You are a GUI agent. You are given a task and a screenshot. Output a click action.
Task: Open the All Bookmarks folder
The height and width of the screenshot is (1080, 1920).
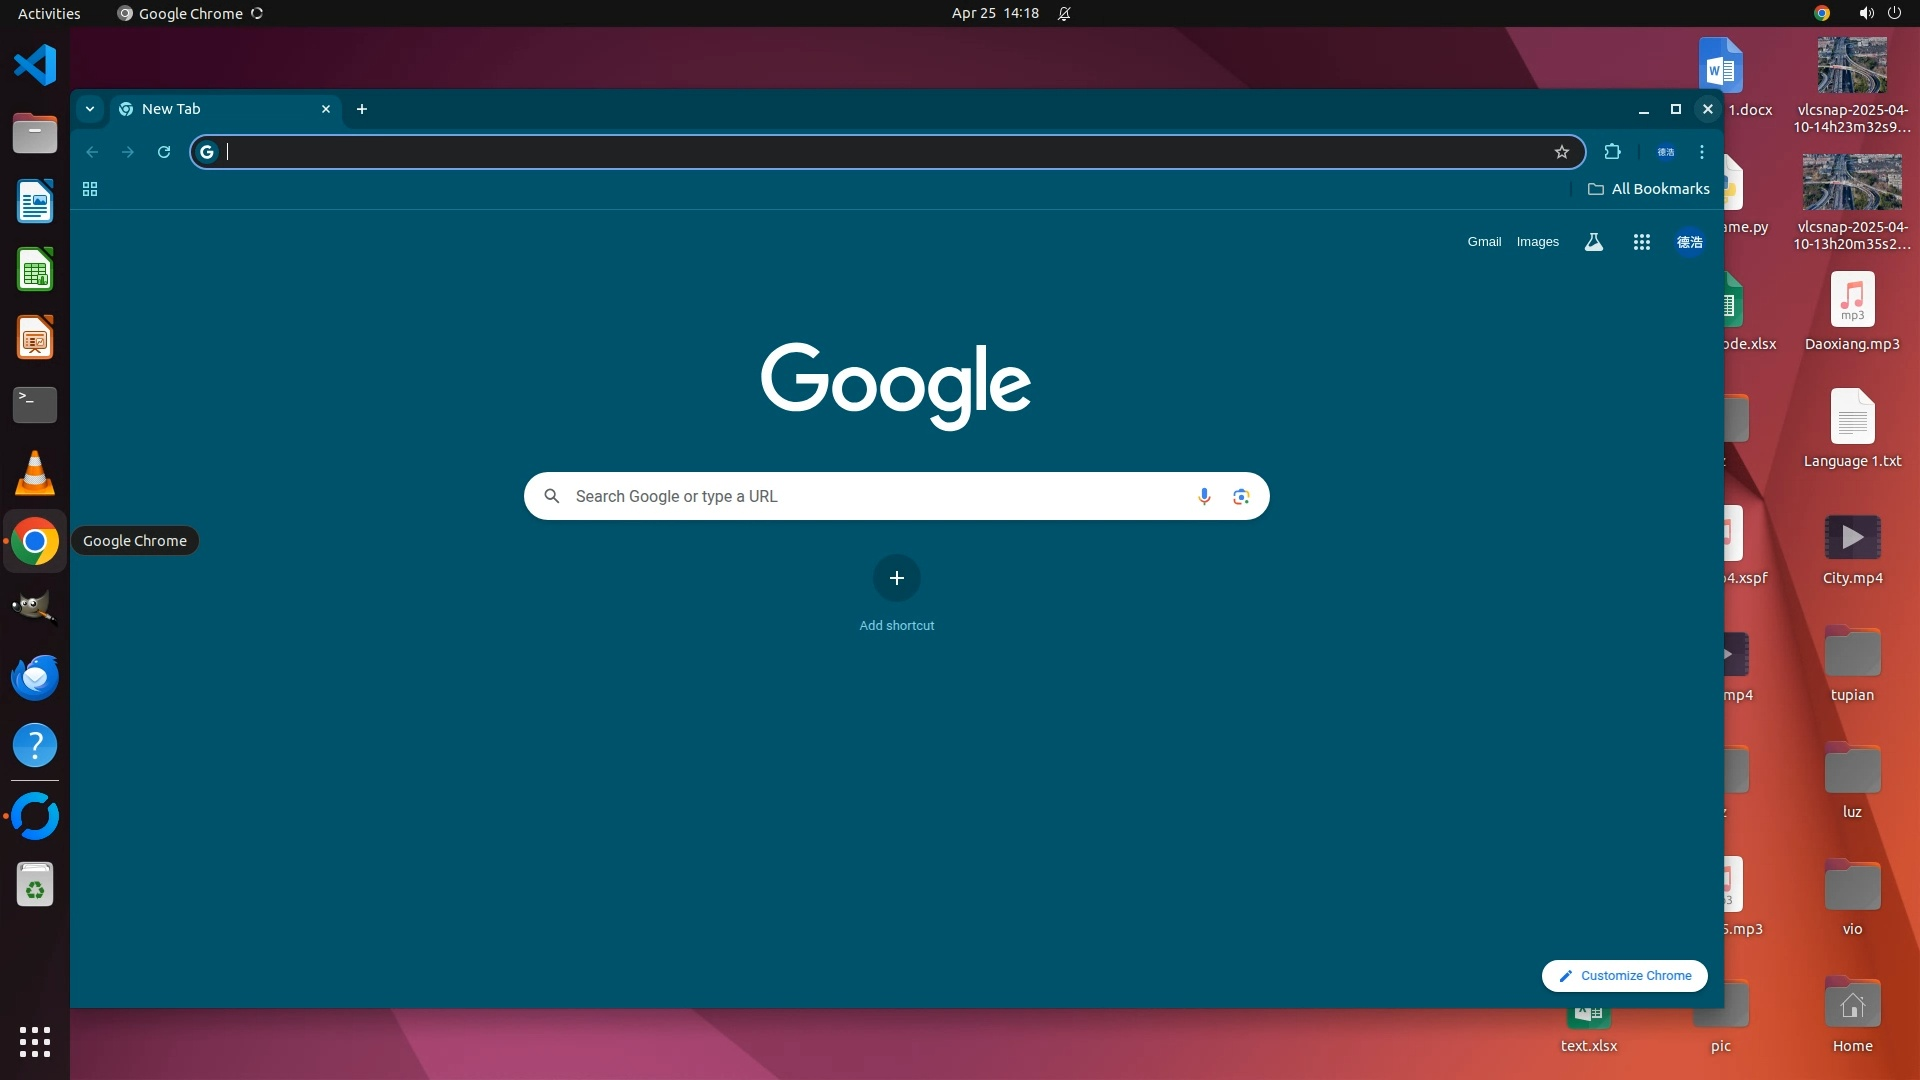(x=1648, y=189)
